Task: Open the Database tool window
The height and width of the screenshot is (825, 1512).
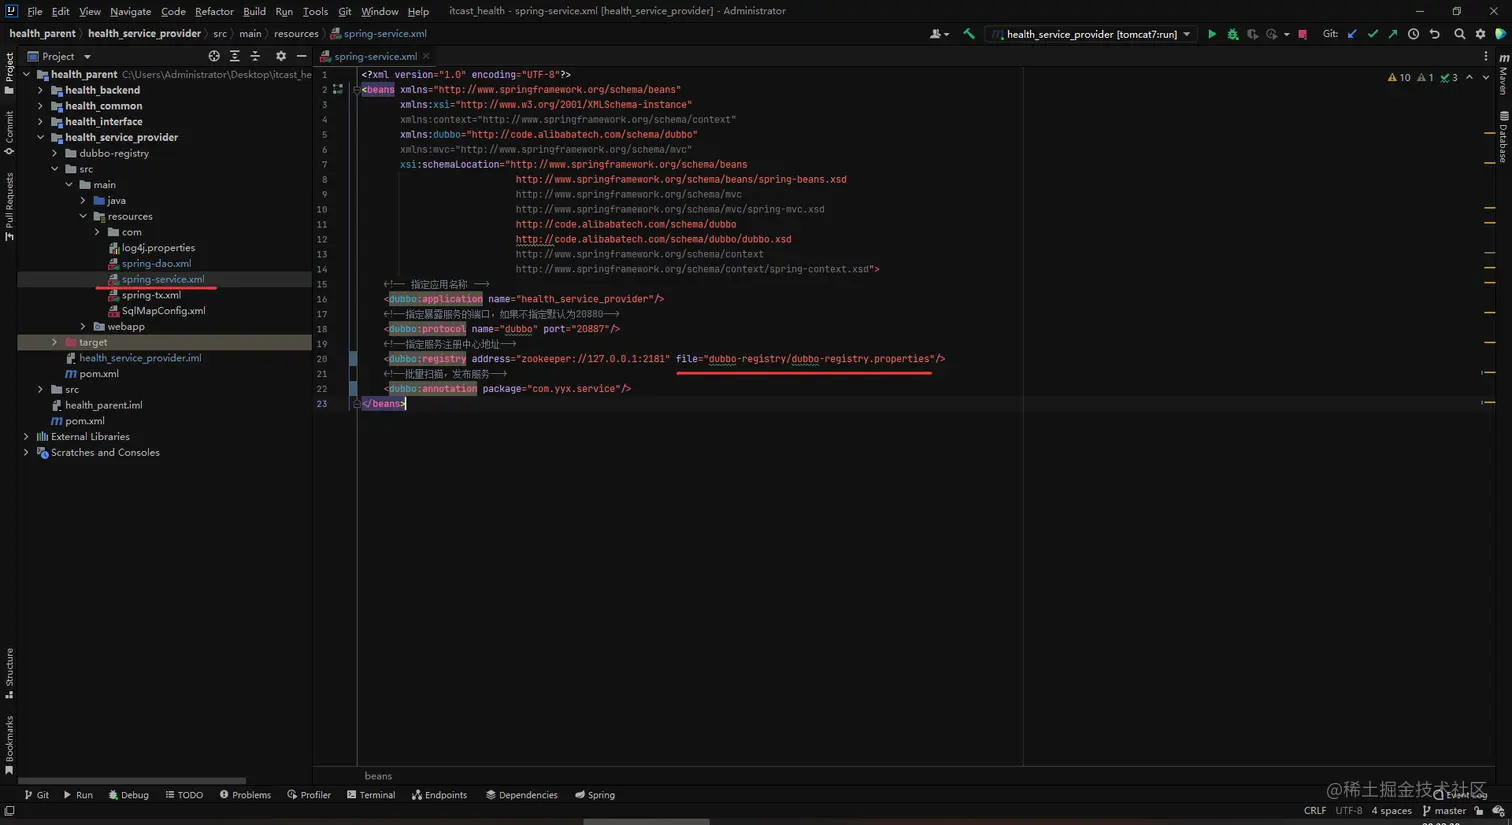Action: tap(1504, 136)
